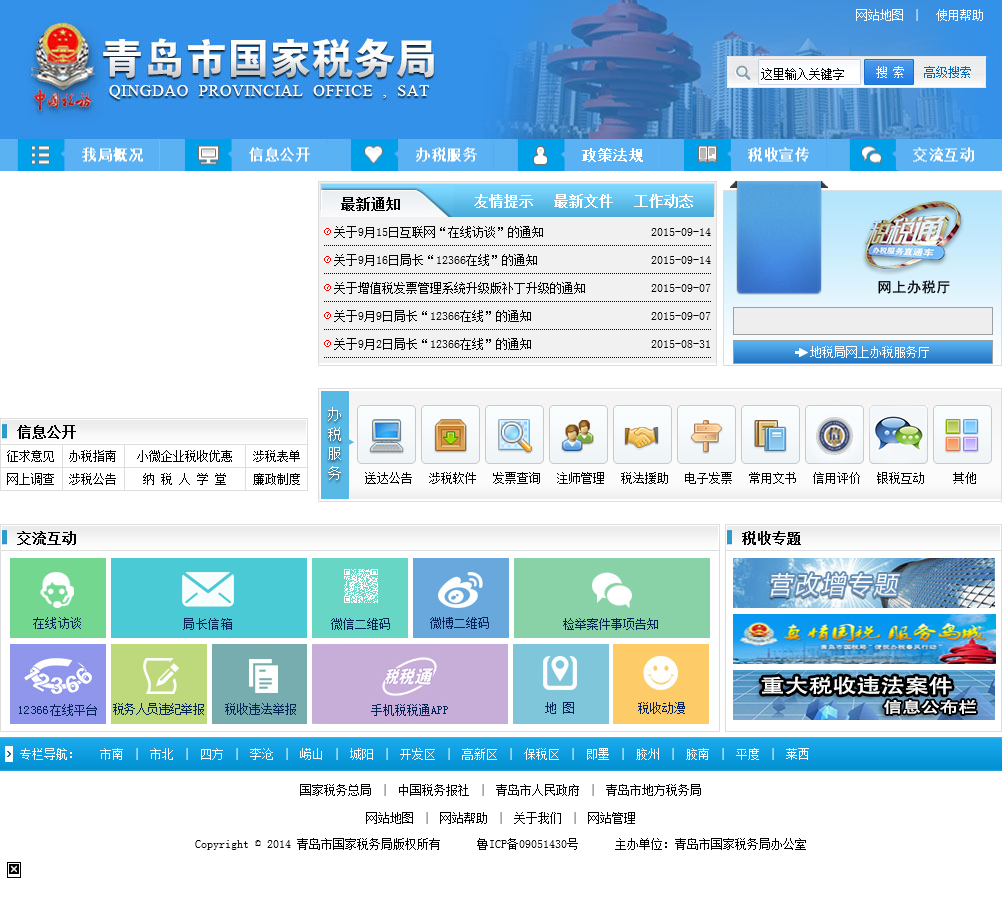Open the 电子发票 signpost icon
Image resolution: width=1002 pixels, height=911 pixels.
pyautogui.click(x=706, y=434)
